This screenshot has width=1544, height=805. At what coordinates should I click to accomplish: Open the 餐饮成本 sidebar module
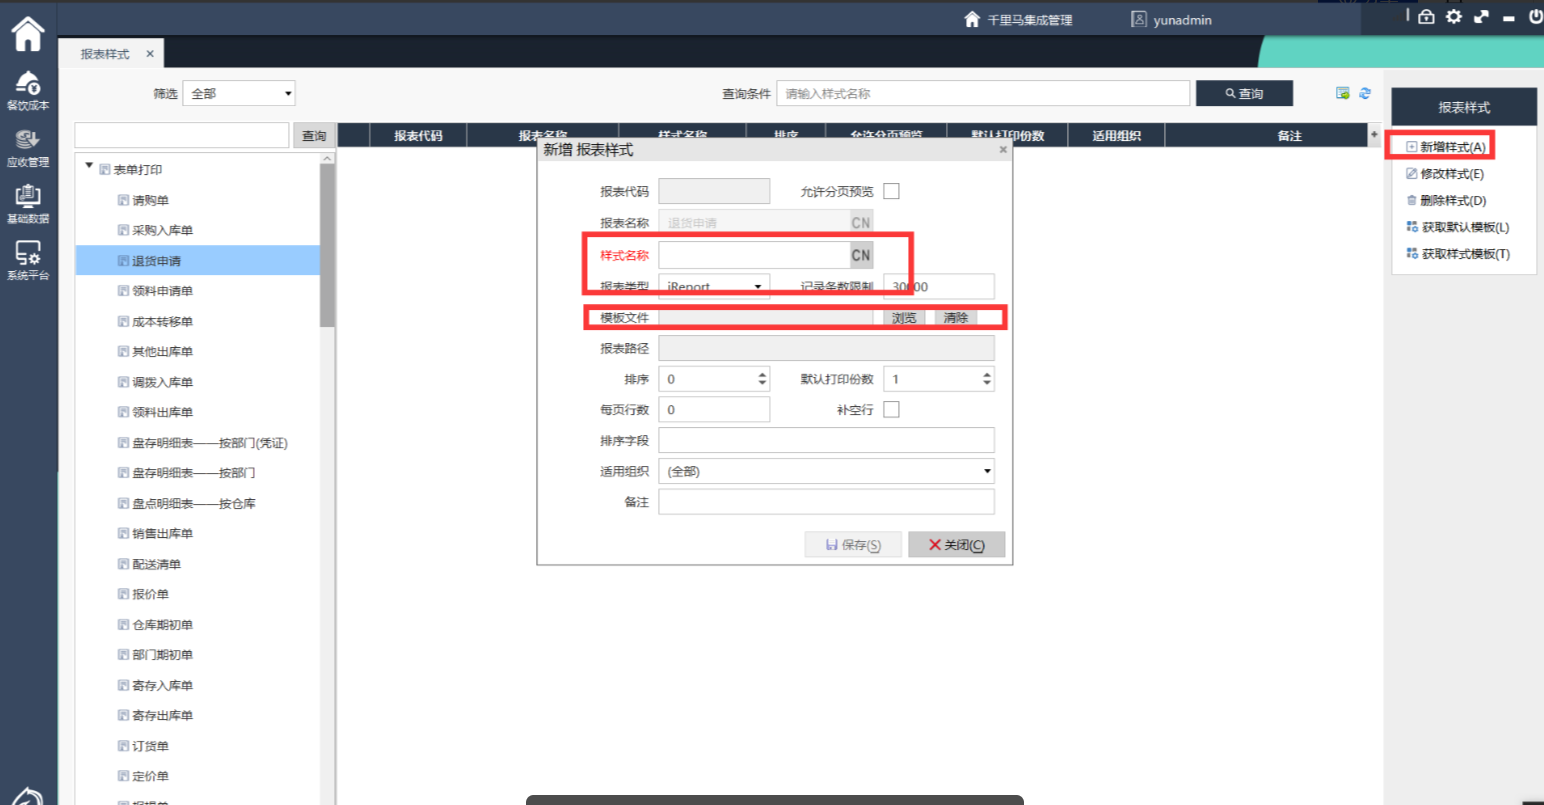coord(28,90)
